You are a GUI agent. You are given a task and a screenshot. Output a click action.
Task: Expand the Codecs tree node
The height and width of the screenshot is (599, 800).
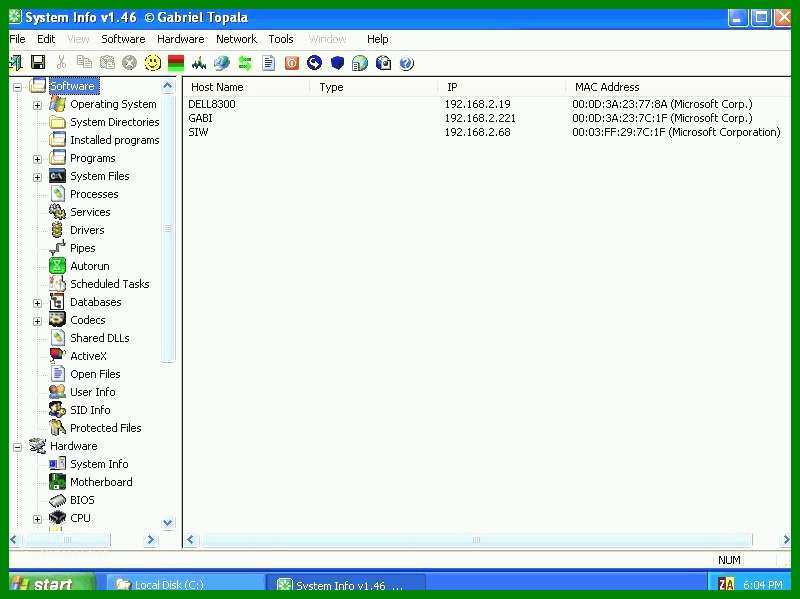pyautogui.click(x=37, y=321)
